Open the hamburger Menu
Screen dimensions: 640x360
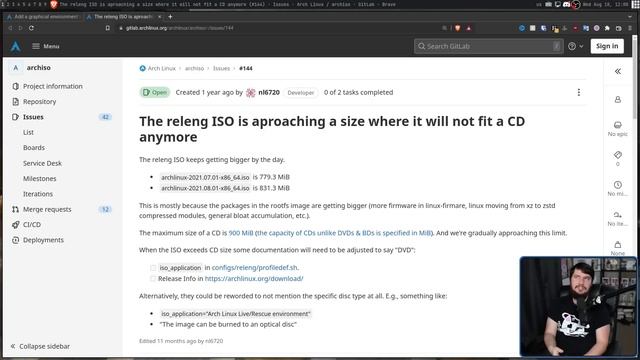(x=46, y=46)
